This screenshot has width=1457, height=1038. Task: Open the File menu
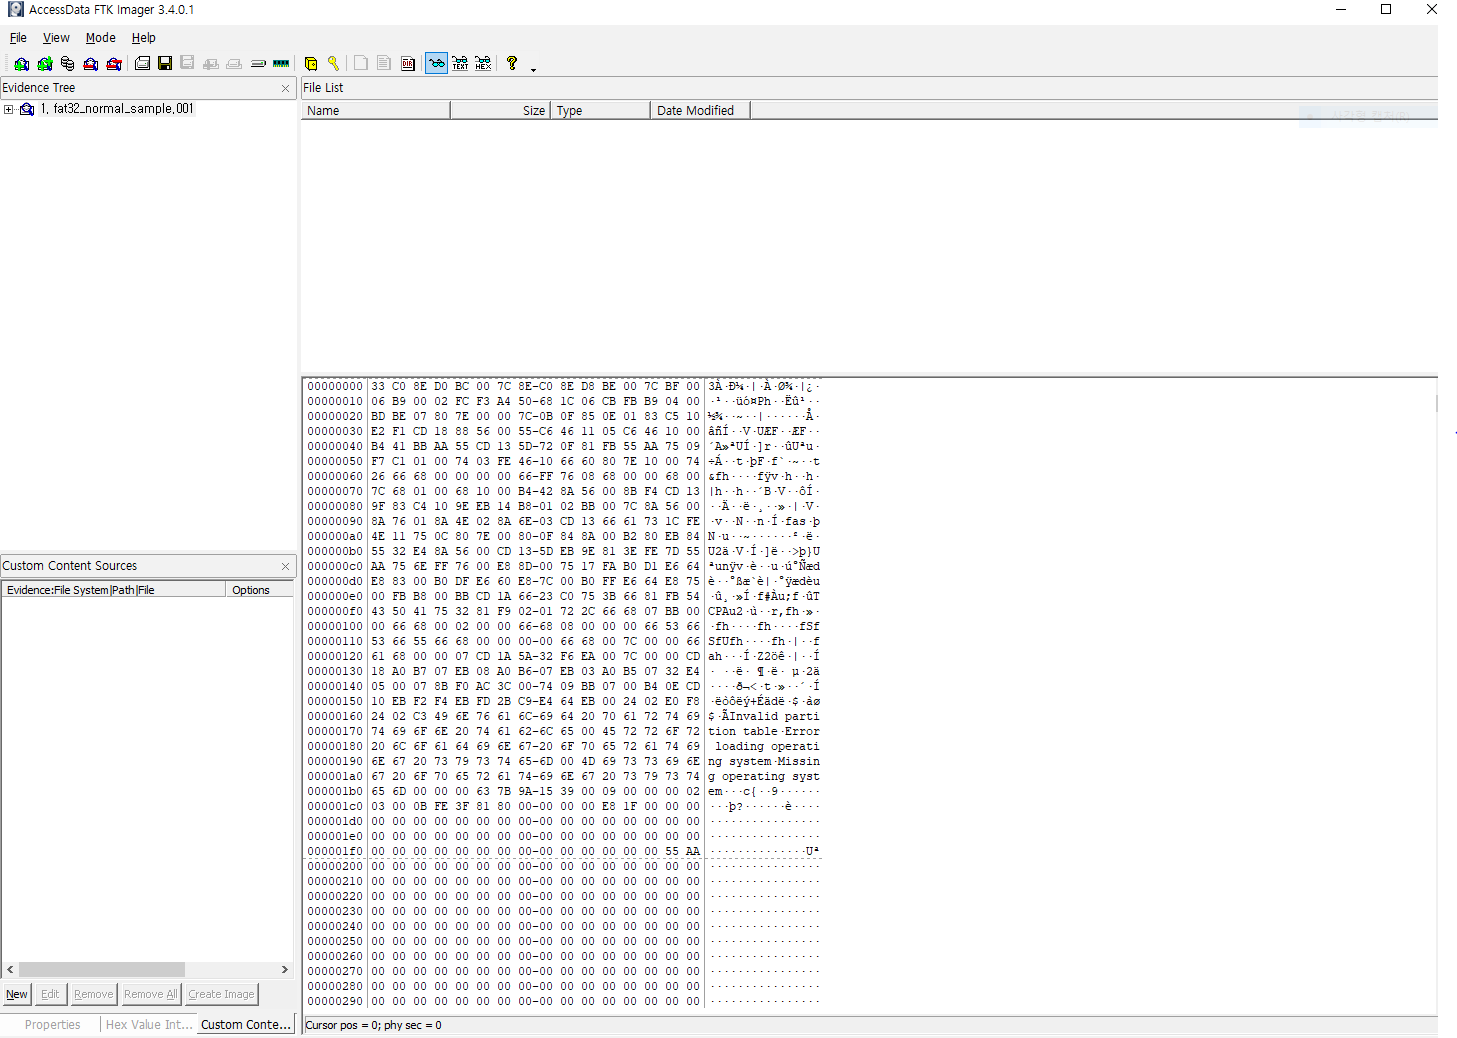18,38
